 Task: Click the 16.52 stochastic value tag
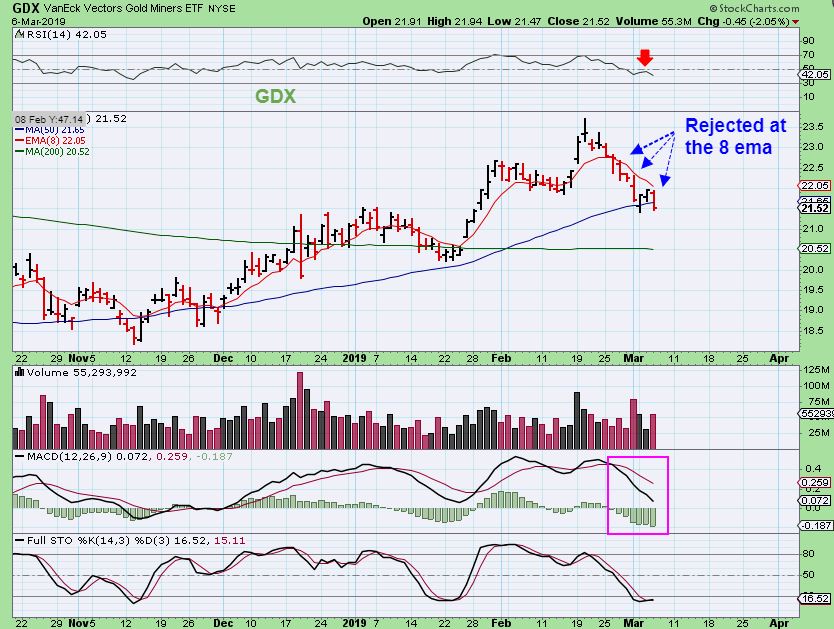(x=815, y=599)
